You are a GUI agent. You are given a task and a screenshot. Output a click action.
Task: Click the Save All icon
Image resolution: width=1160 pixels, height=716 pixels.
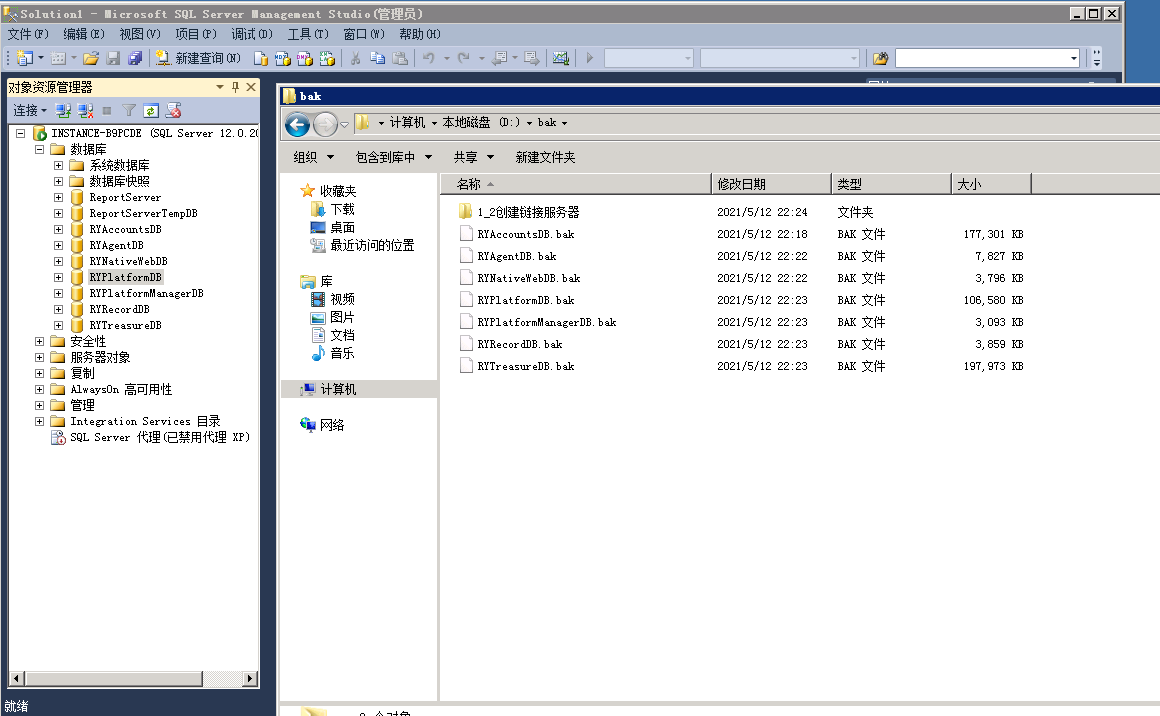coord(135,58)
